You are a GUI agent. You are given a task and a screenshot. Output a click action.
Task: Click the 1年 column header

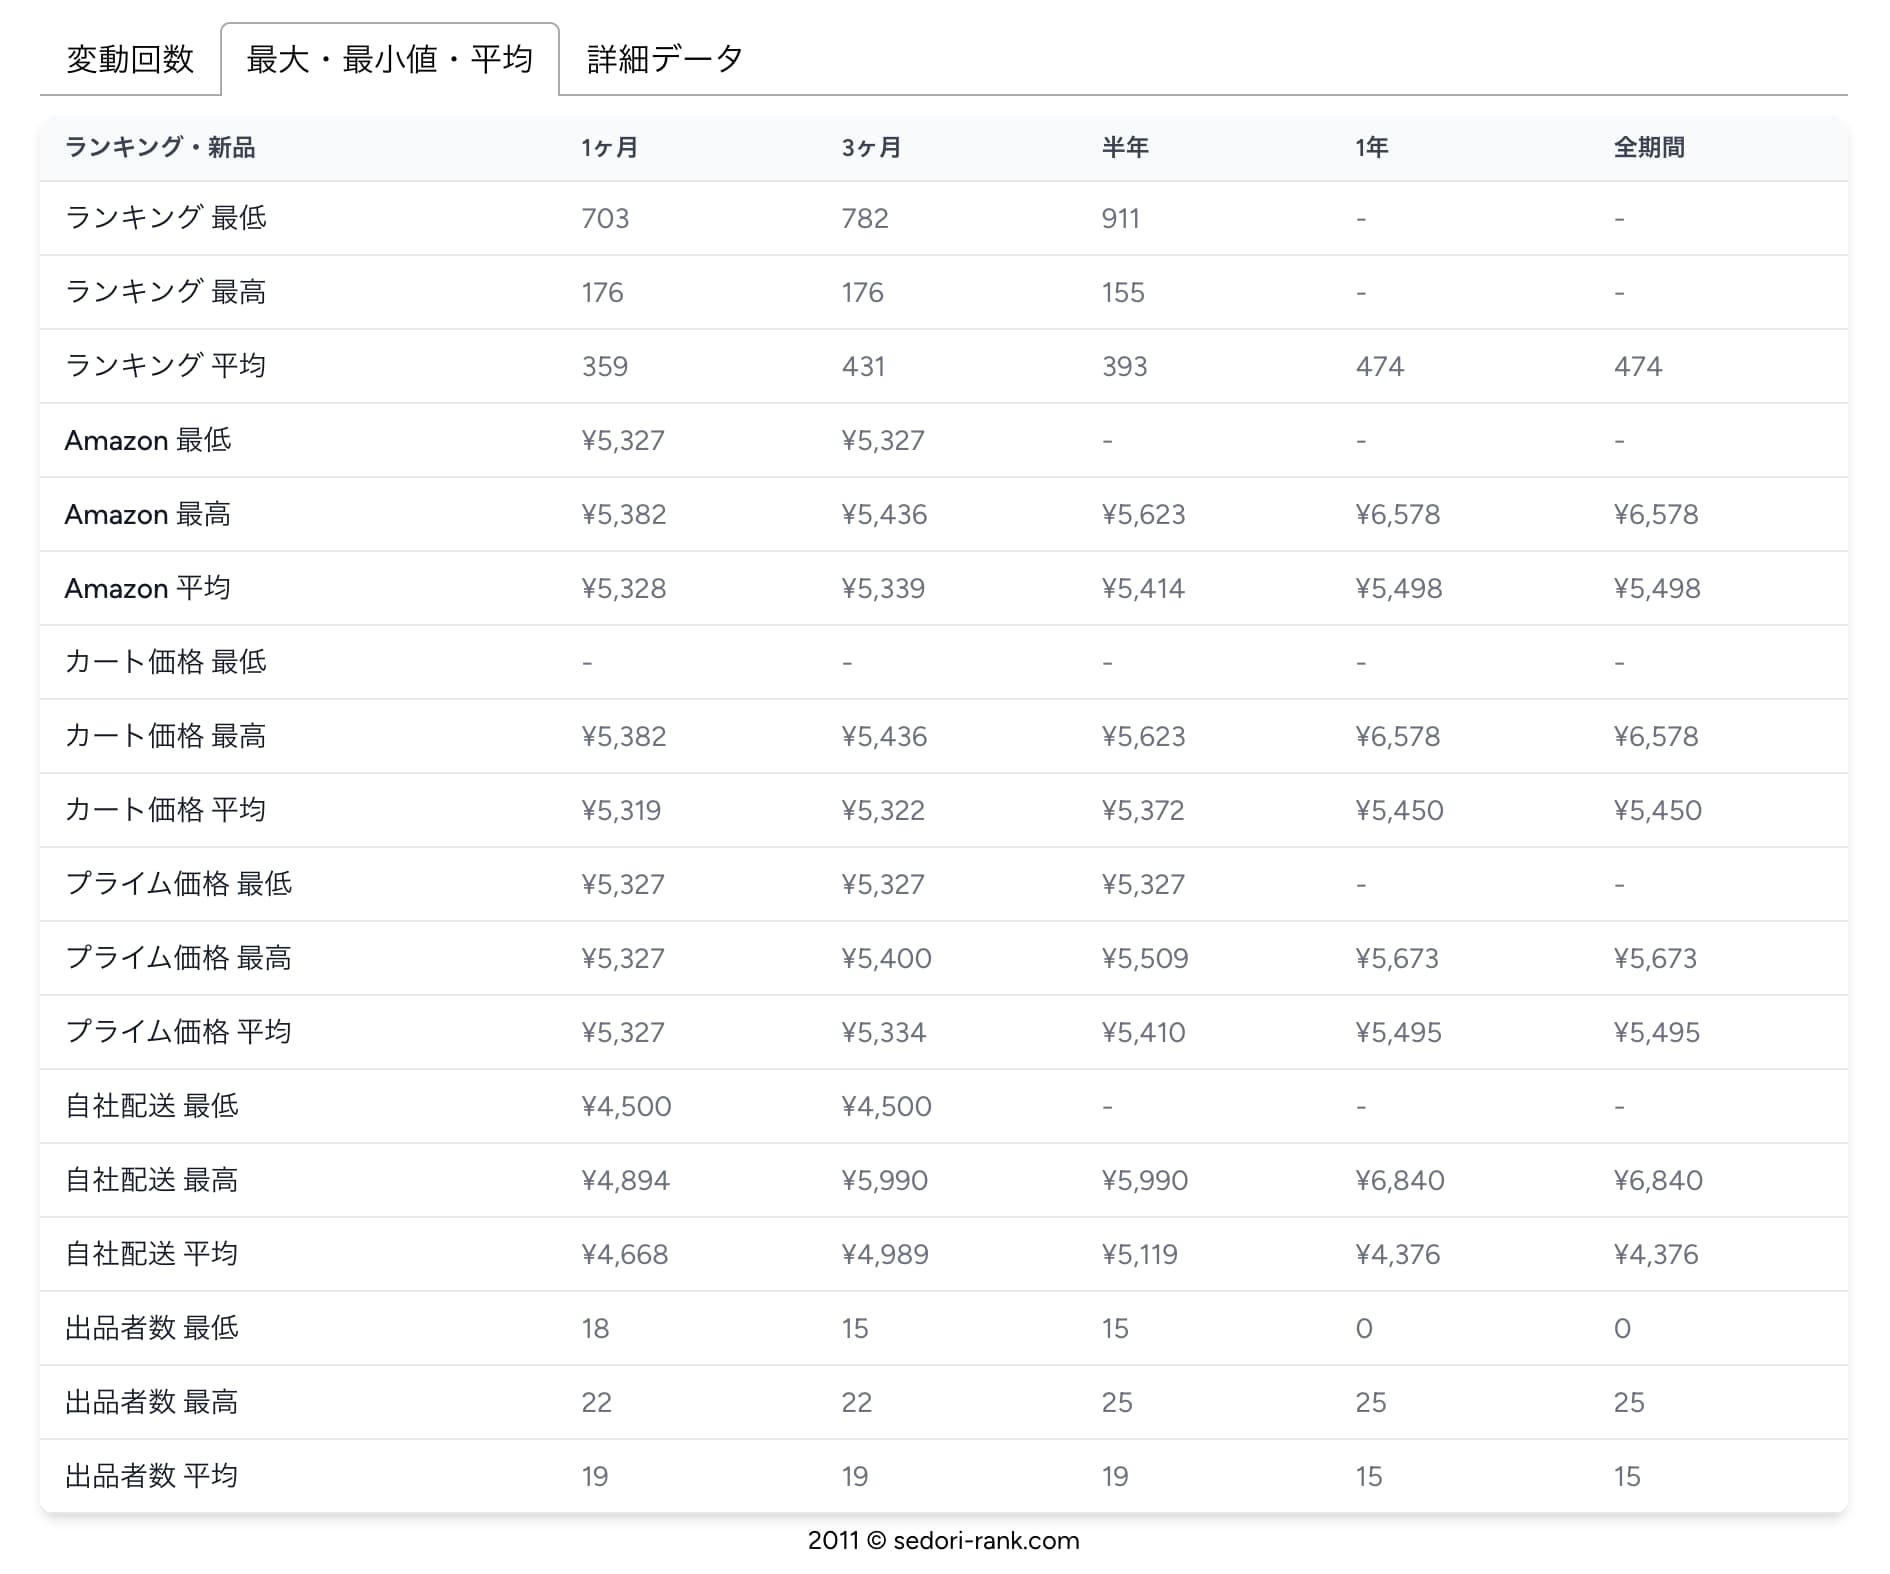(1371, 148)
